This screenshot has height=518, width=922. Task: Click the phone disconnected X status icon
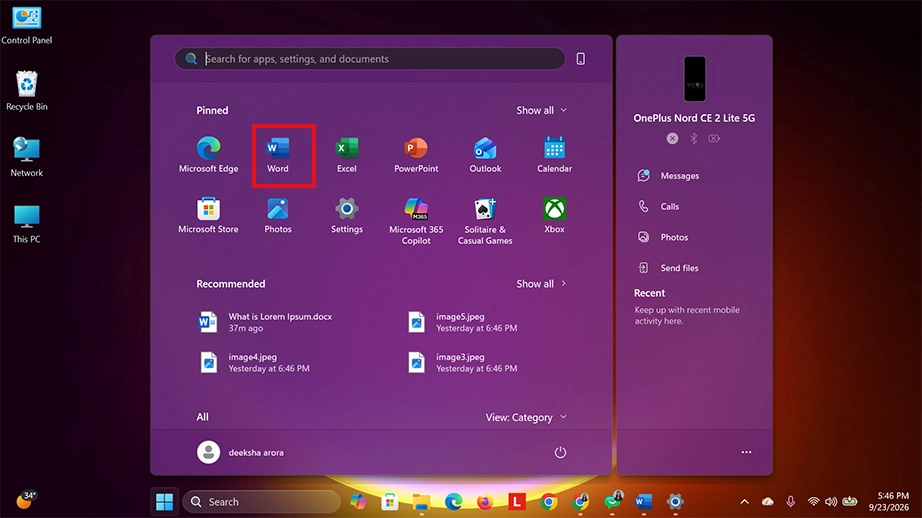672,138
